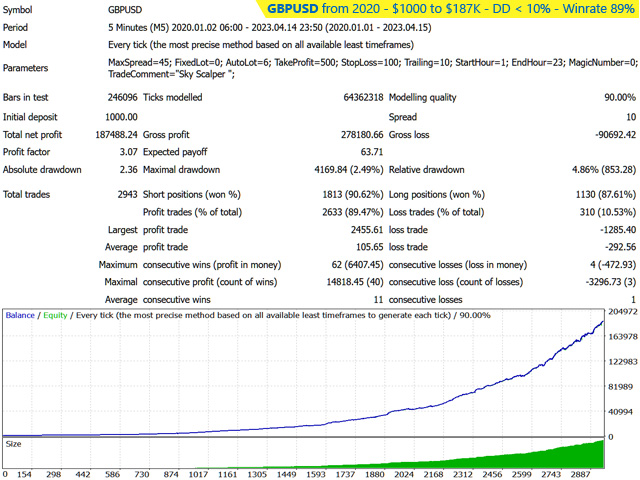Click the 'Profit factor' label
Image resolution: width=640 pixels, height=480 pixels.
26,152
